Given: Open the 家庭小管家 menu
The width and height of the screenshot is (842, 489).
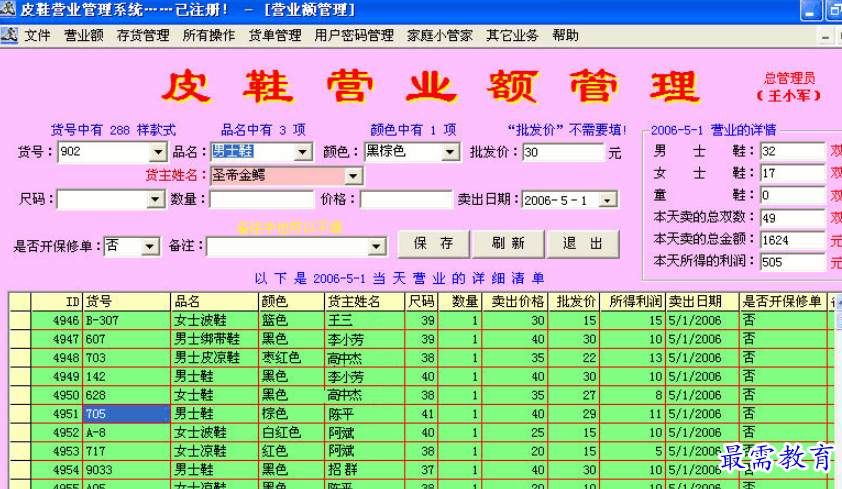Looking at the screenshot, I should (440, 35).
